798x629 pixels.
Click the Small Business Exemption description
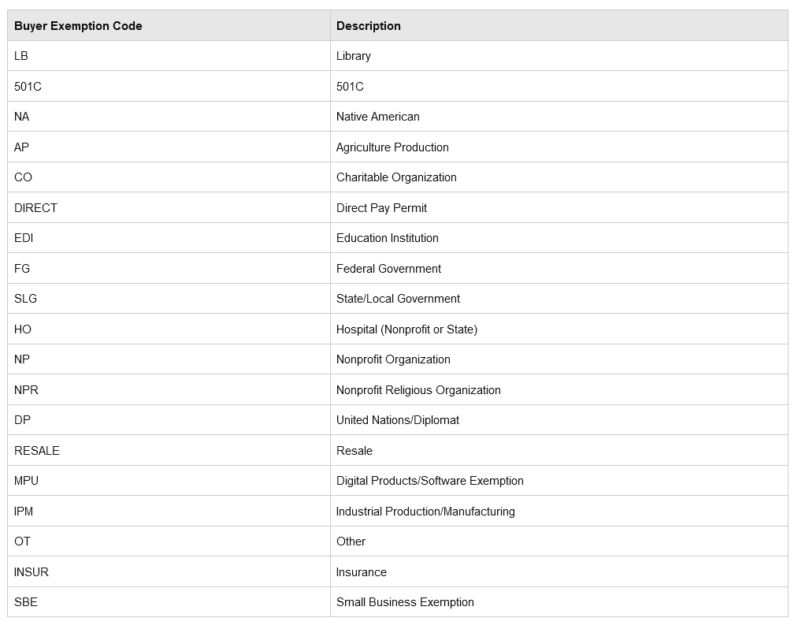[x=405, y=602]
